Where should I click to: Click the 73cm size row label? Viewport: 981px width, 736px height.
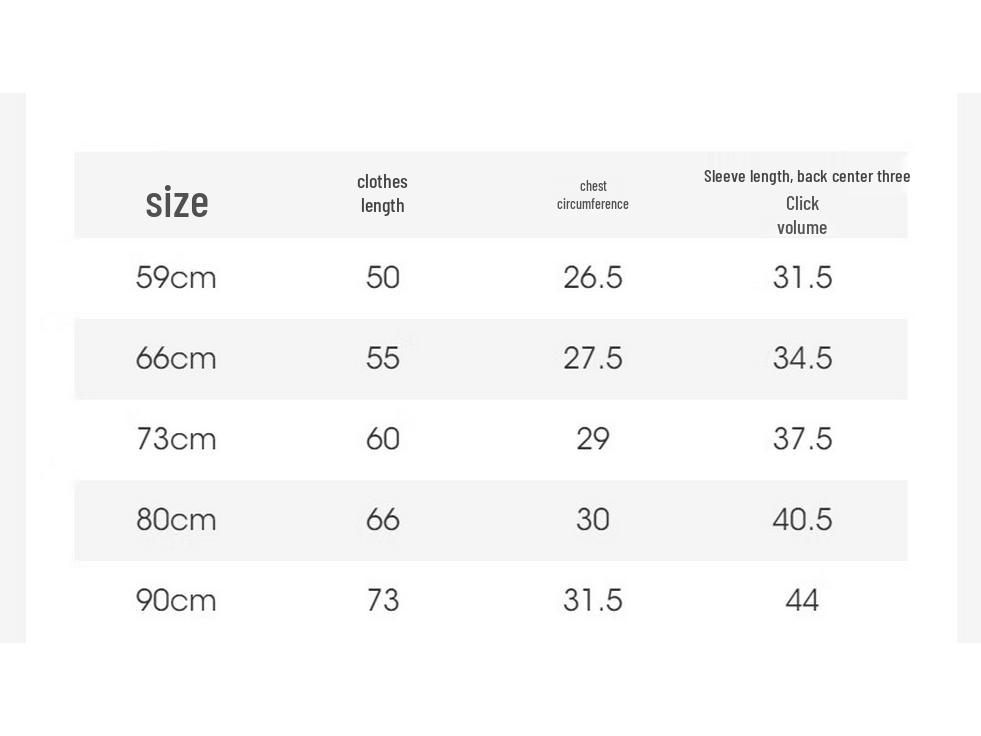click(x=176, y=439)
